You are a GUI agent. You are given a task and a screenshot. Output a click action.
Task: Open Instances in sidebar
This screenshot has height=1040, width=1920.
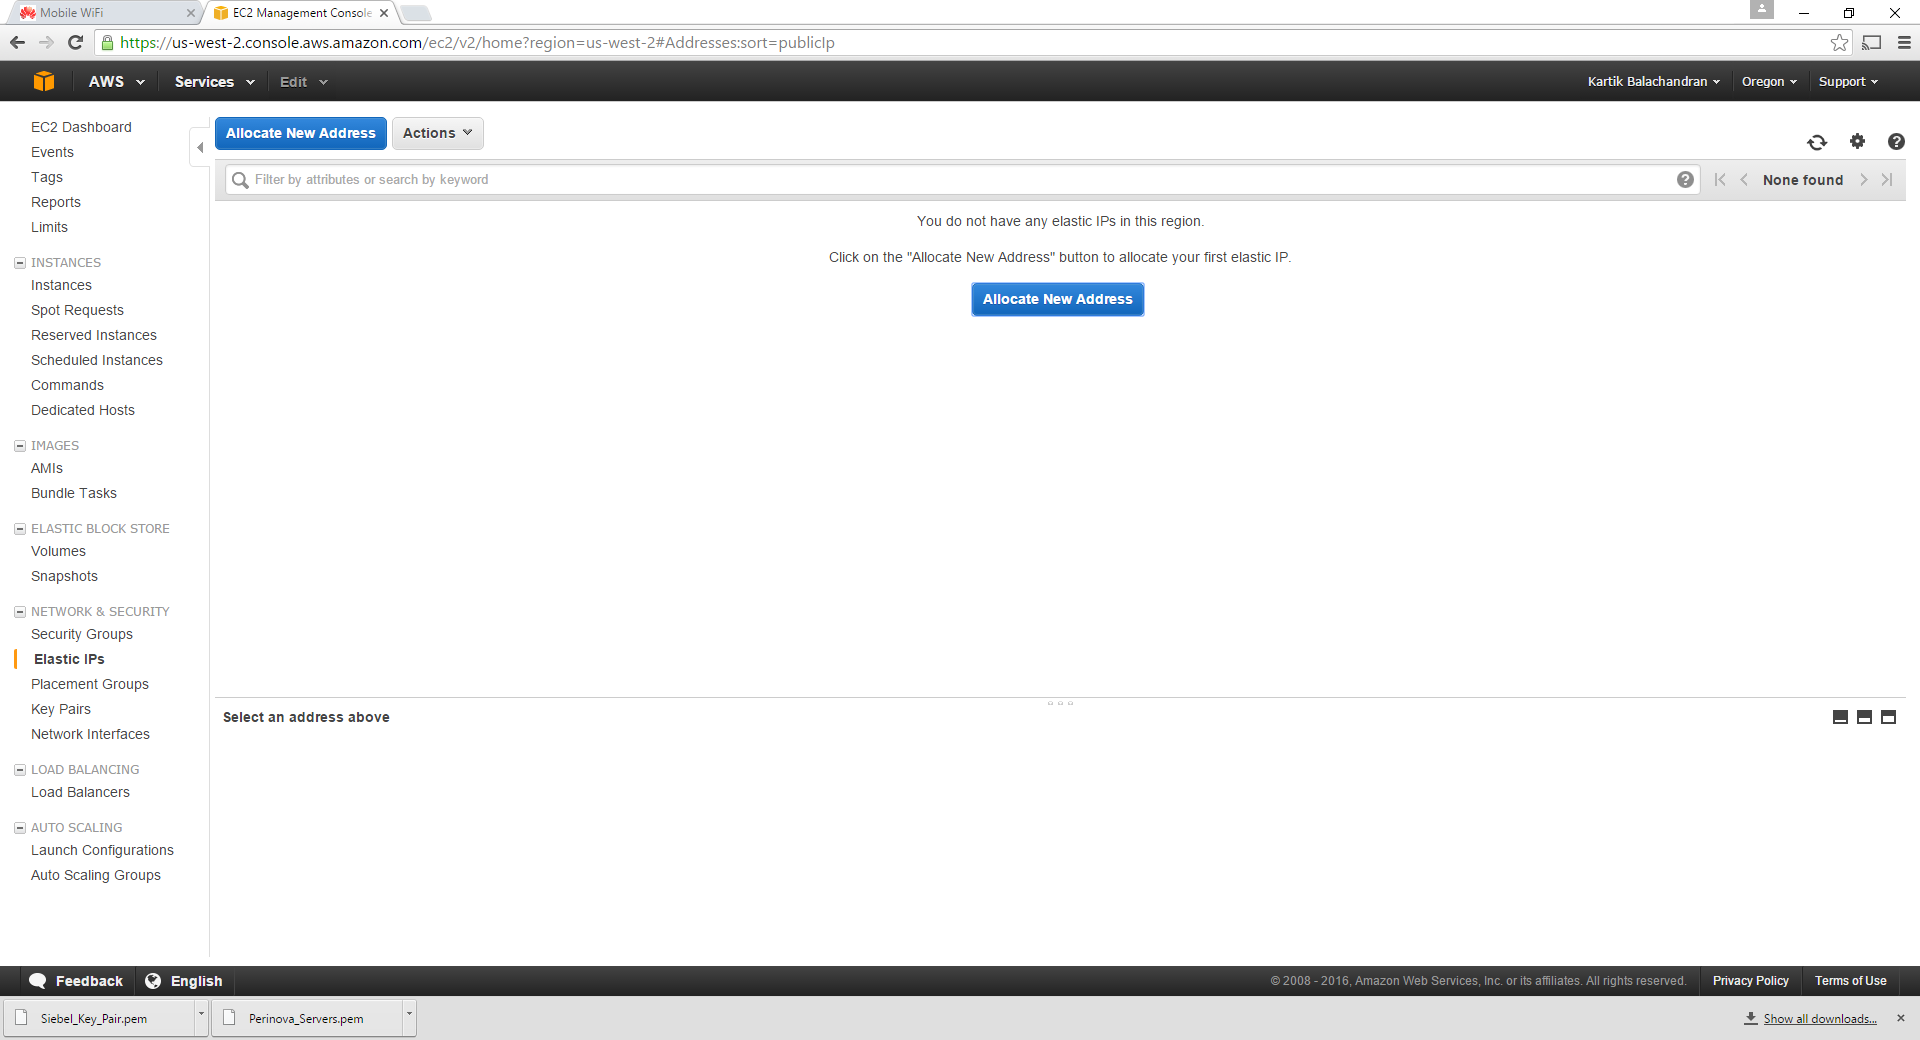point(61,285)
